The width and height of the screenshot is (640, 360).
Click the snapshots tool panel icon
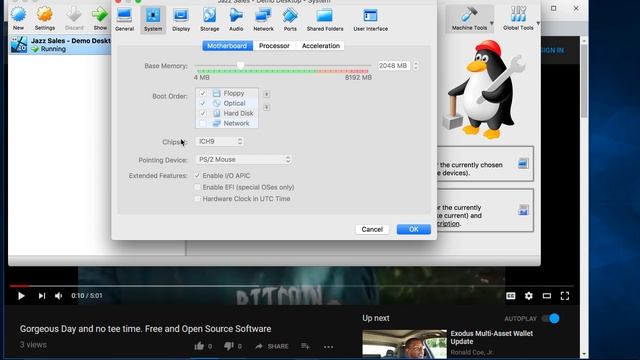523,210
